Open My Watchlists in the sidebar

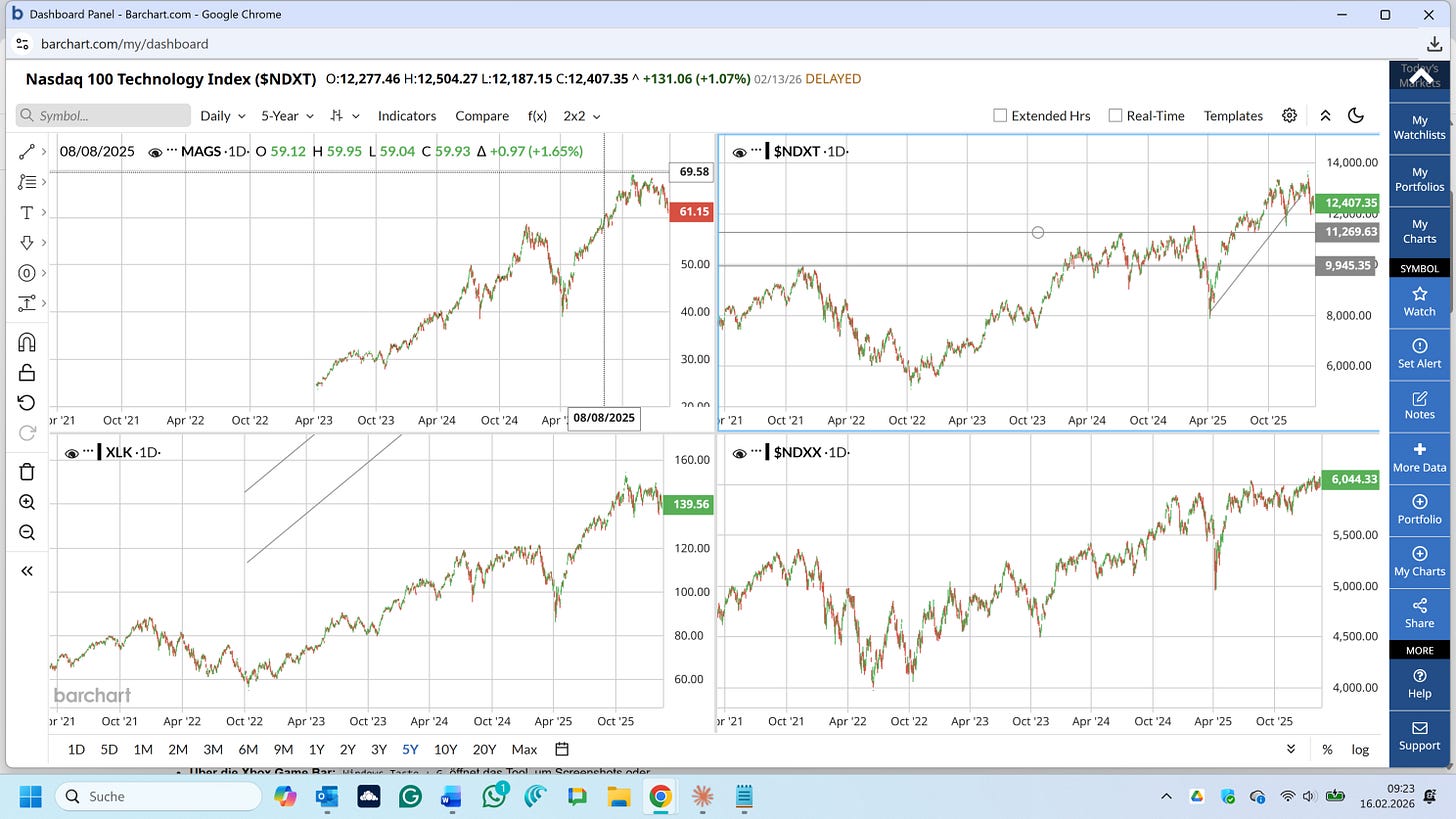1419,127
